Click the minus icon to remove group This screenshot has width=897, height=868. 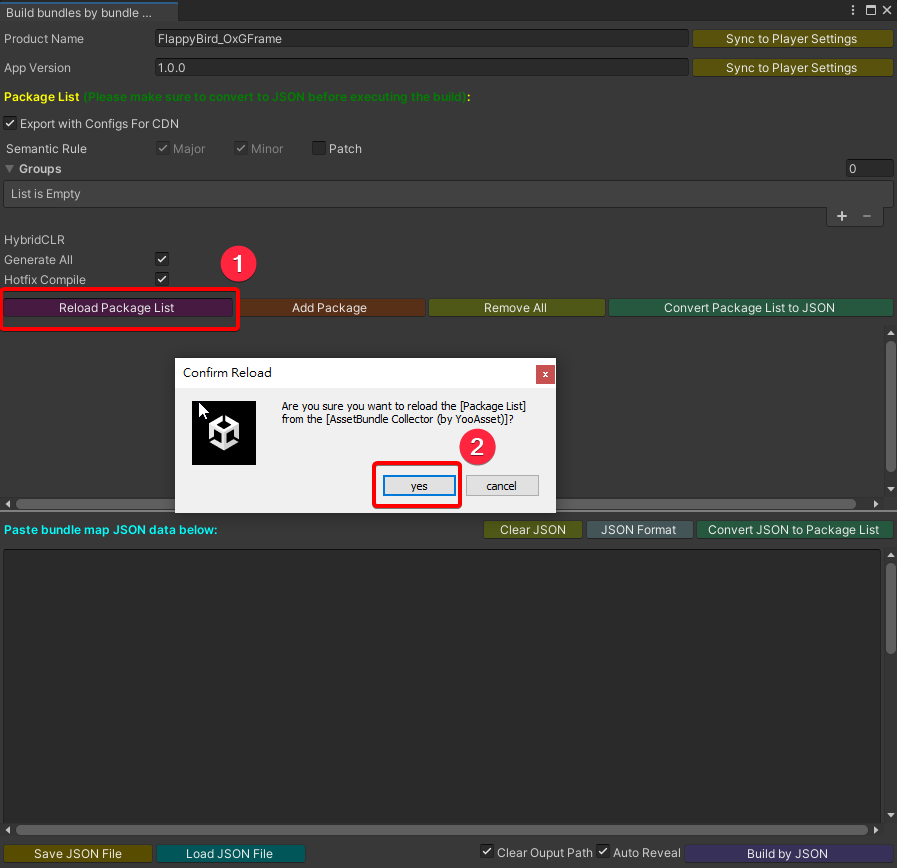(867, 216)
